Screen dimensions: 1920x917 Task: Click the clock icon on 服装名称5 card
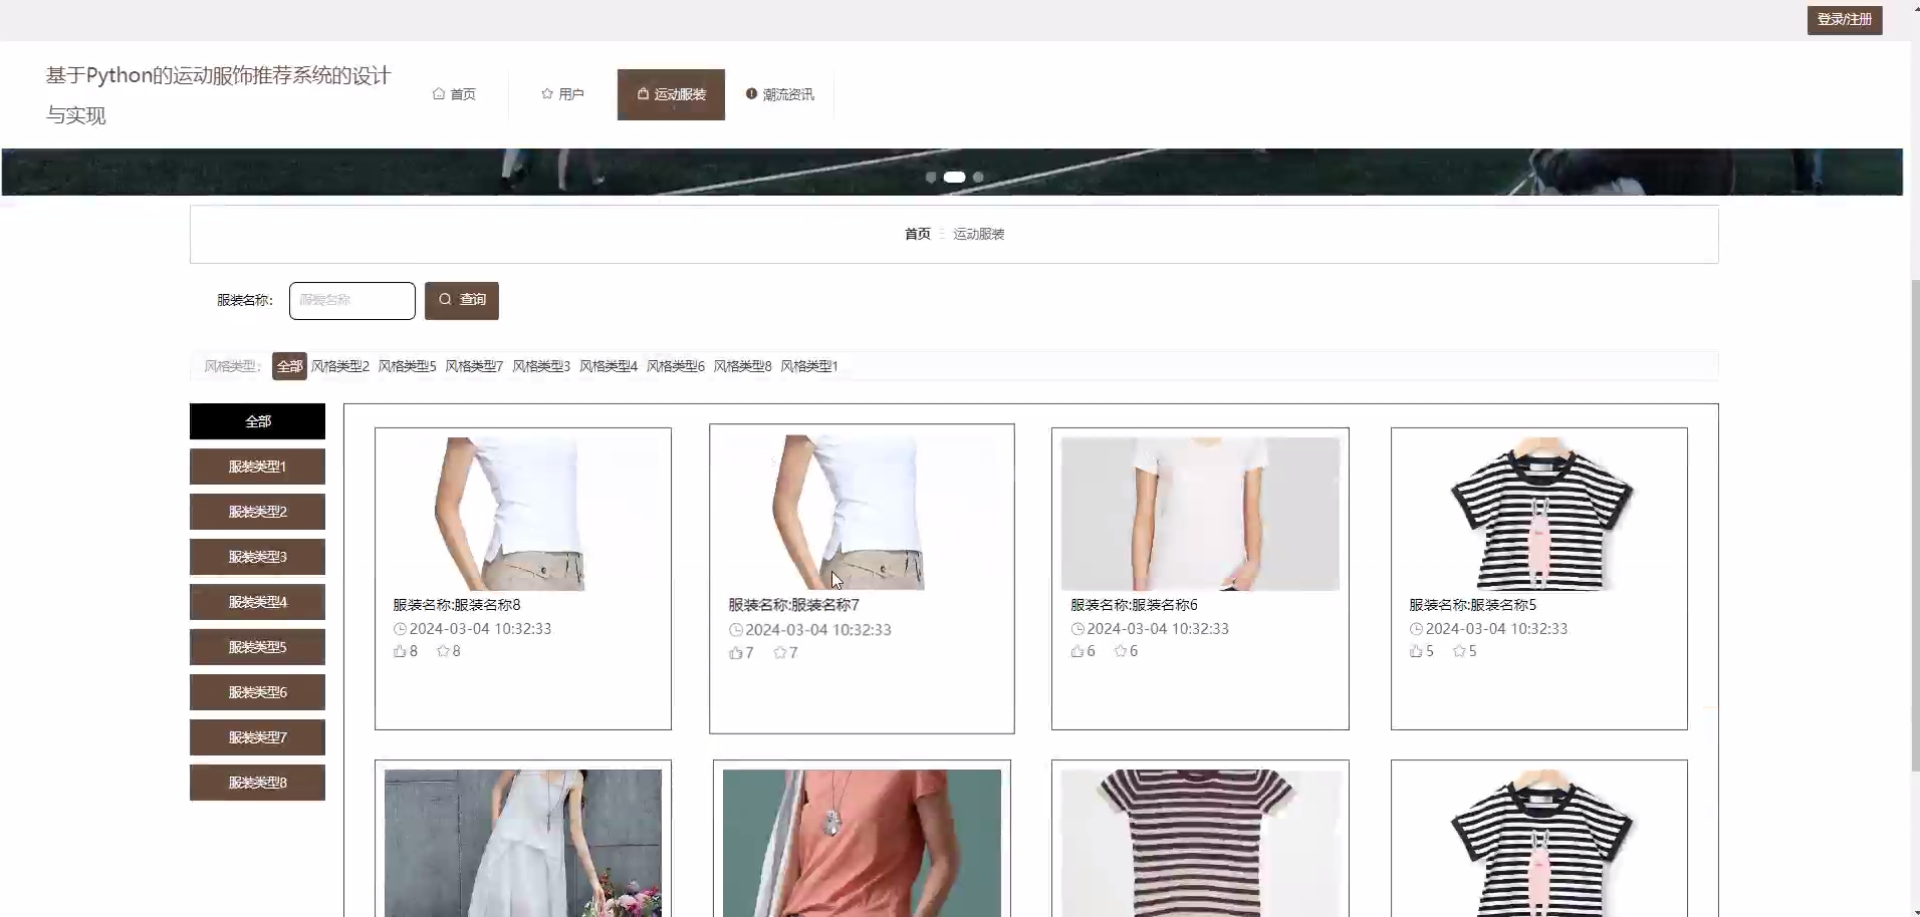1416,629
